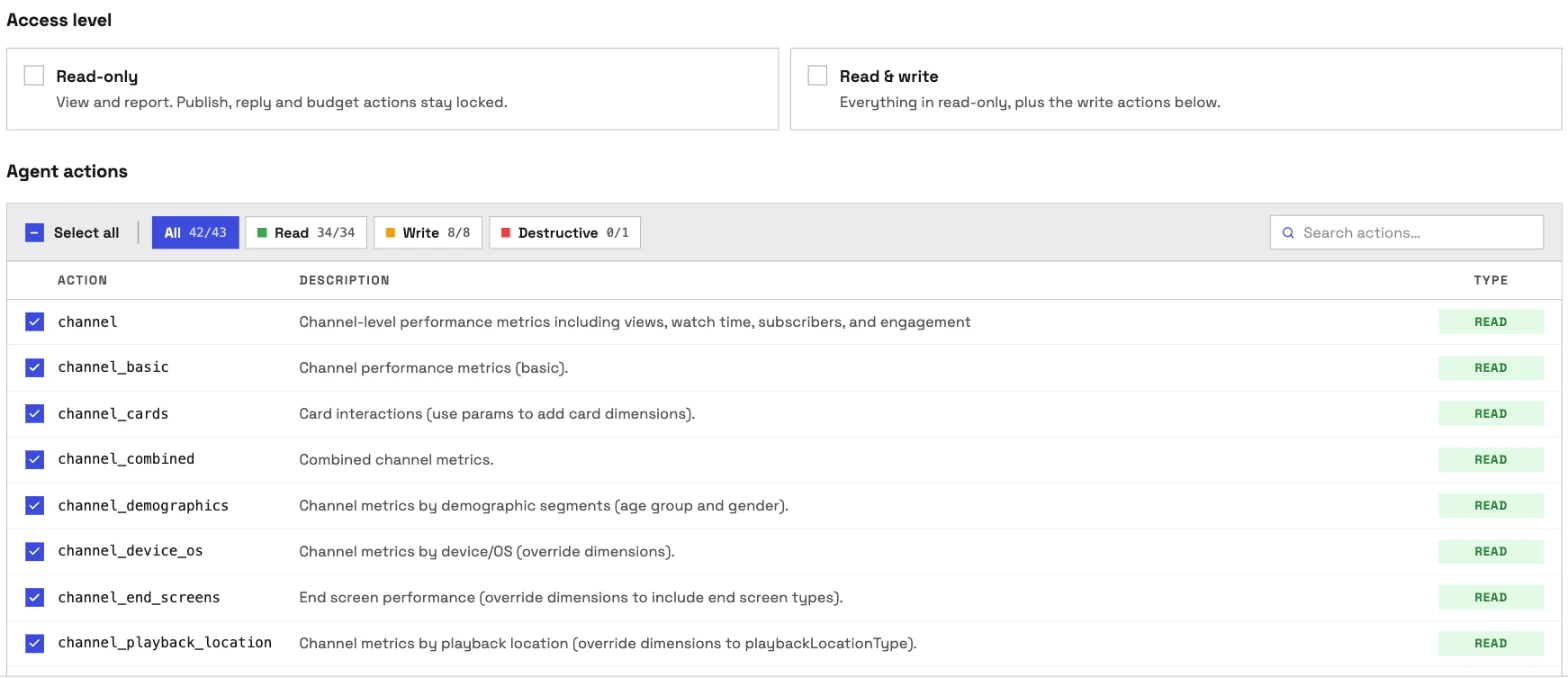Click the Read & write label text

tap(889, 76)
